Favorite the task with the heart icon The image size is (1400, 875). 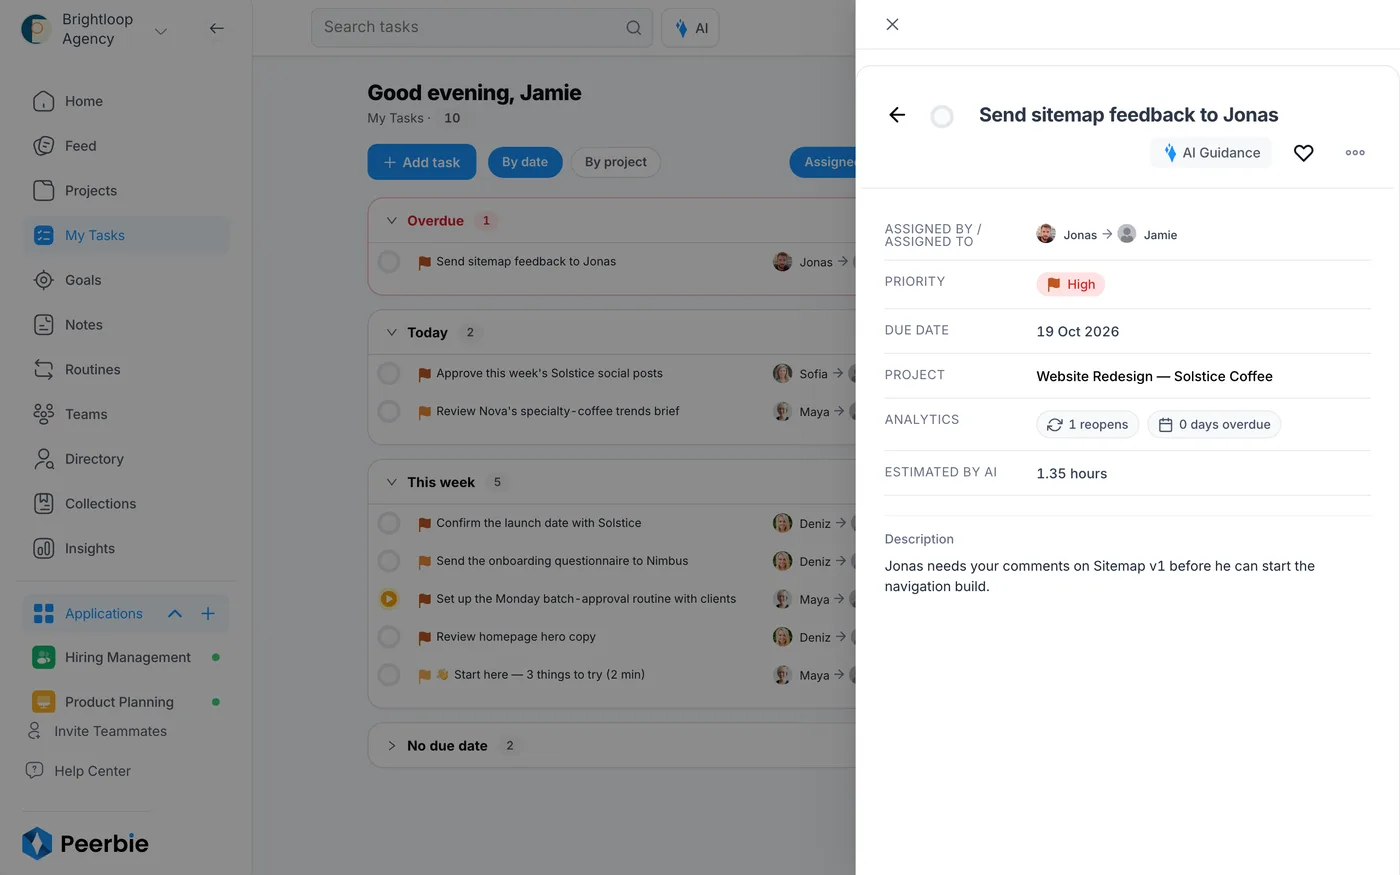(x=1303, y=153)
